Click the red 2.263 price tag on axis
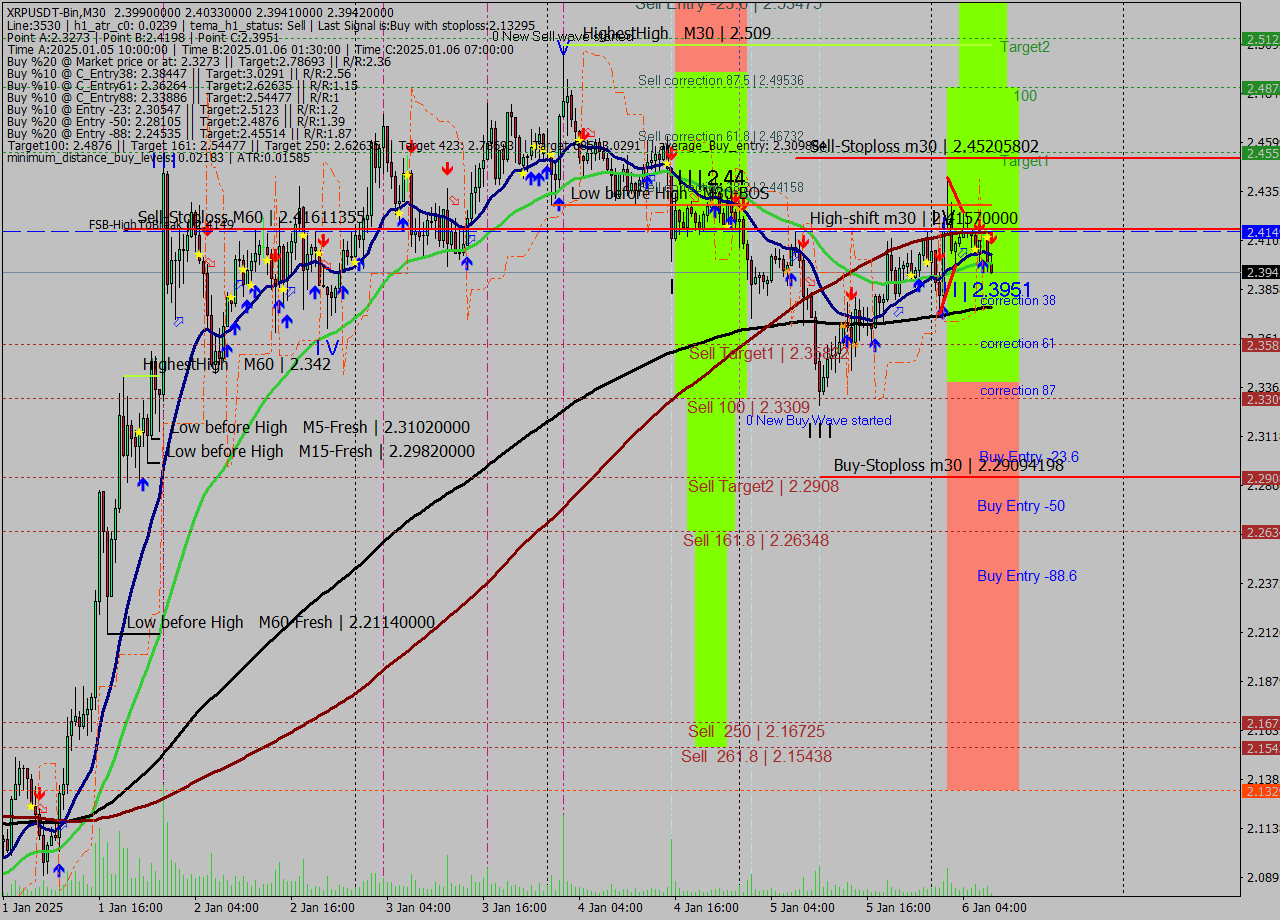 [x=1260, y=532]
